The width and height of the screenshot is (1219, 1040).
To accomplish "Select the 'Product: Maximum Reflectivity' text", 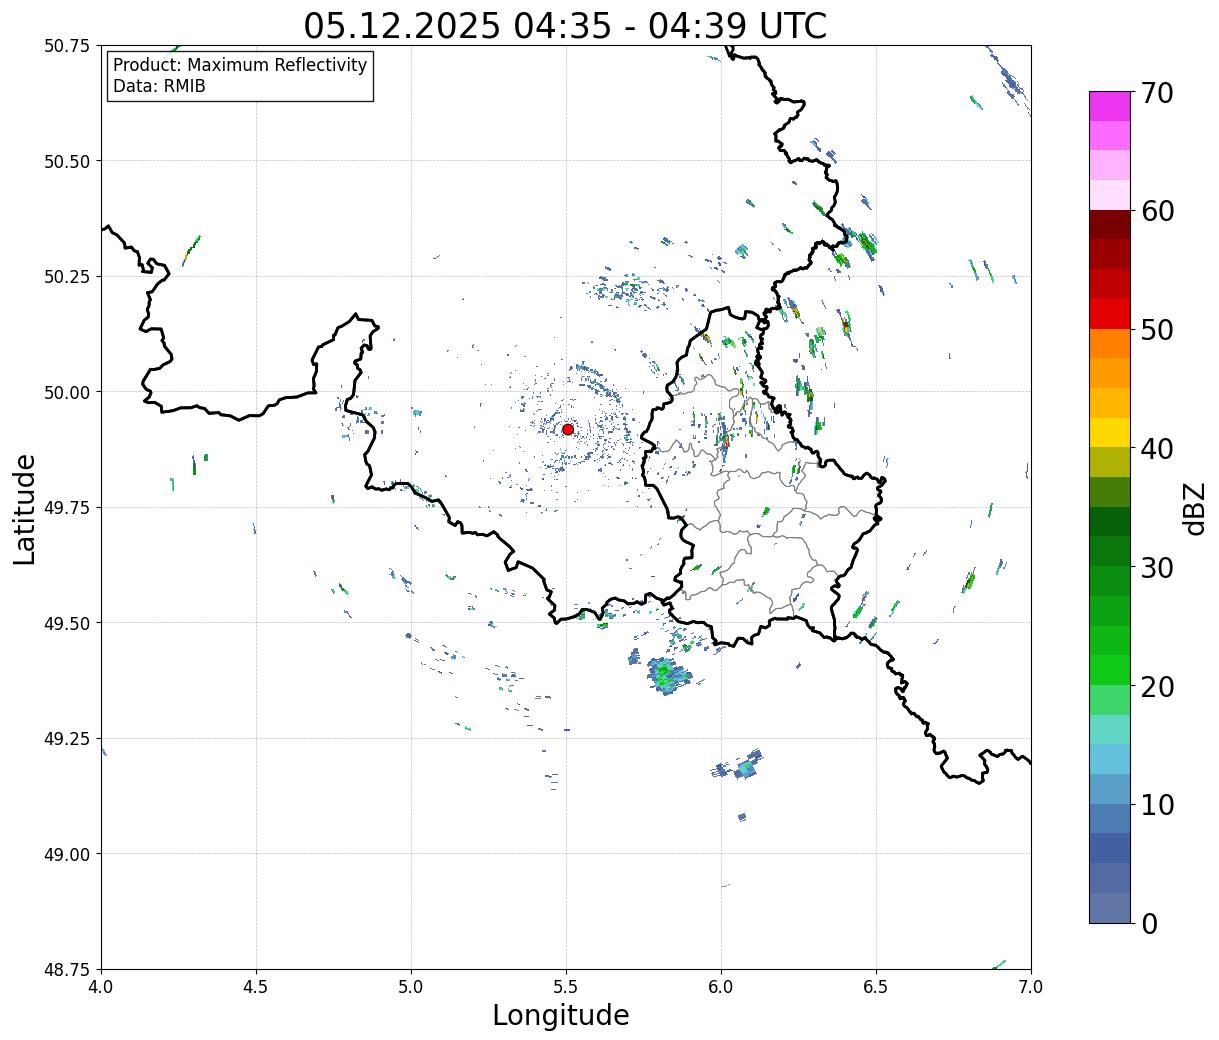I will click(240, 65).
